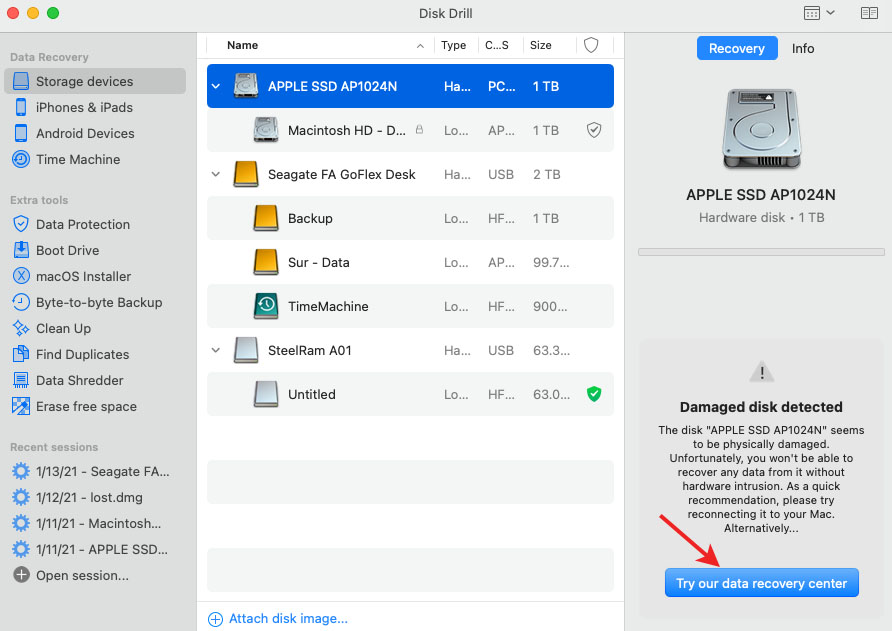Click Damaged disk detected heading
892x631 pixels.
pos(761,407)
